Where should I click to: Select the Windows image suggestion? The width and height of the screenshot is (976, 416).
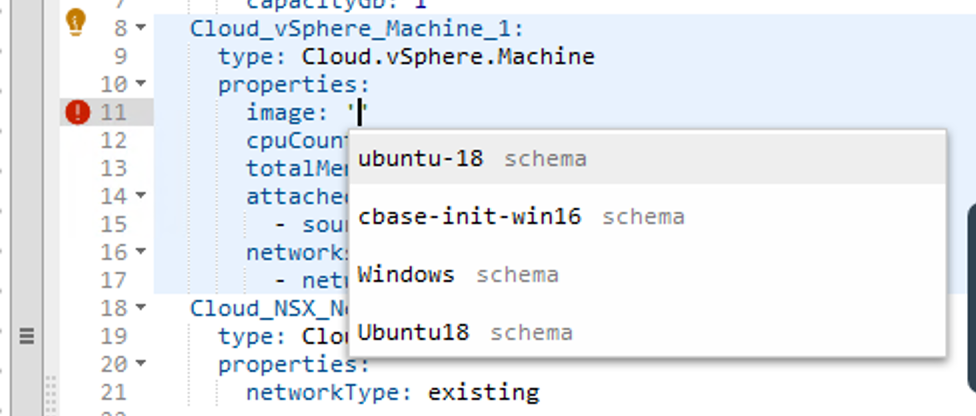pyautogui.click(x=647, y=275)
